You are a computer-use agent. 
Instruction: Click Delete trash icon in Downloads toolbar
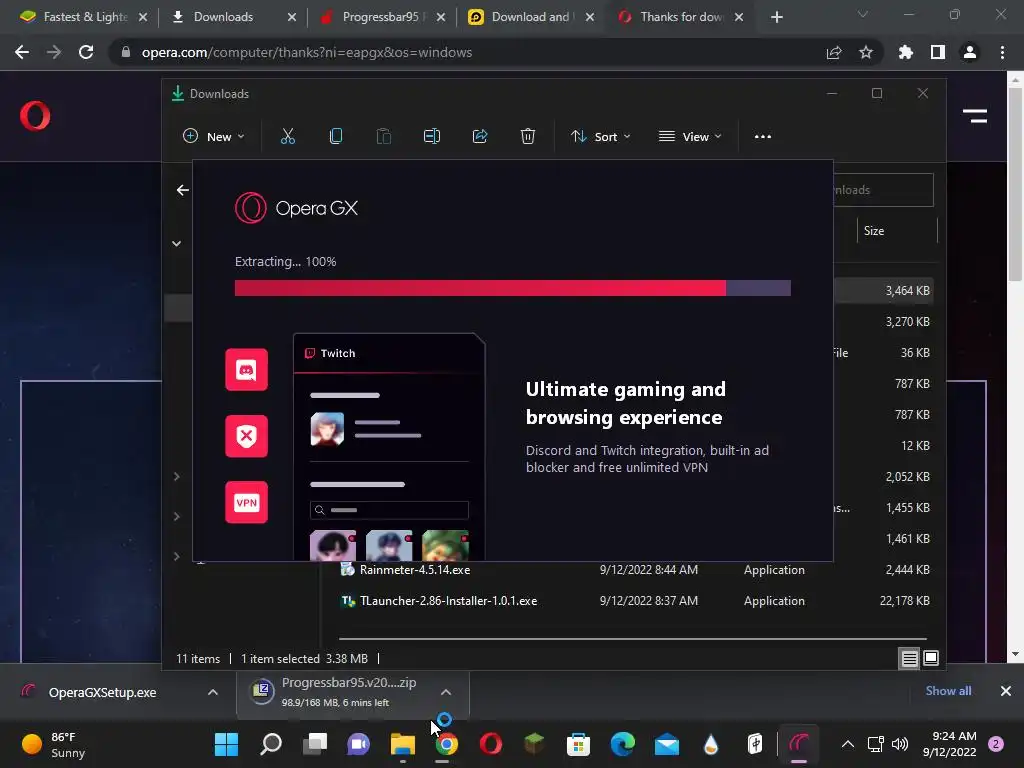[x=528, y=136]
